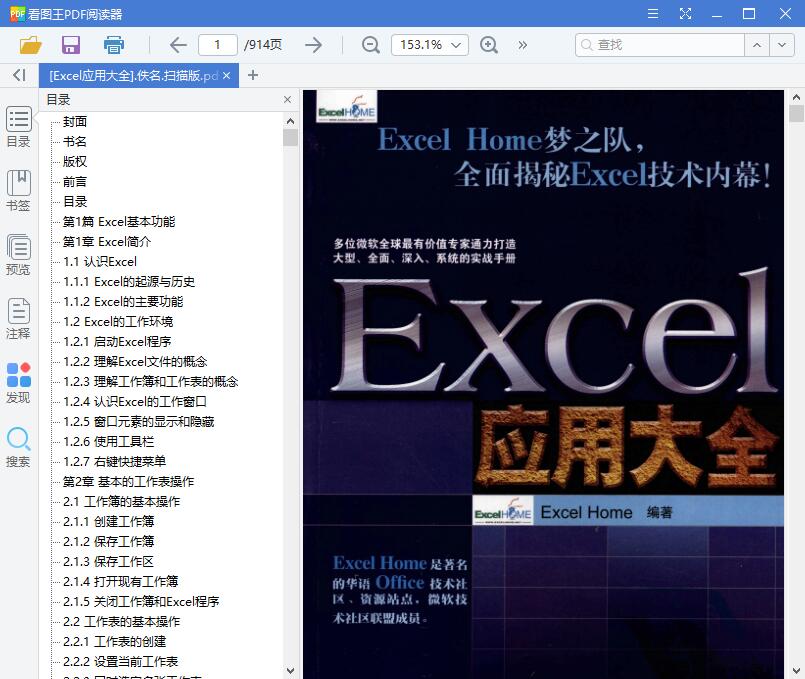Jump to 1.2.3 理解工作簿和工作表的概念
This screenshot has height=679, width=805.
coord(151,382)
